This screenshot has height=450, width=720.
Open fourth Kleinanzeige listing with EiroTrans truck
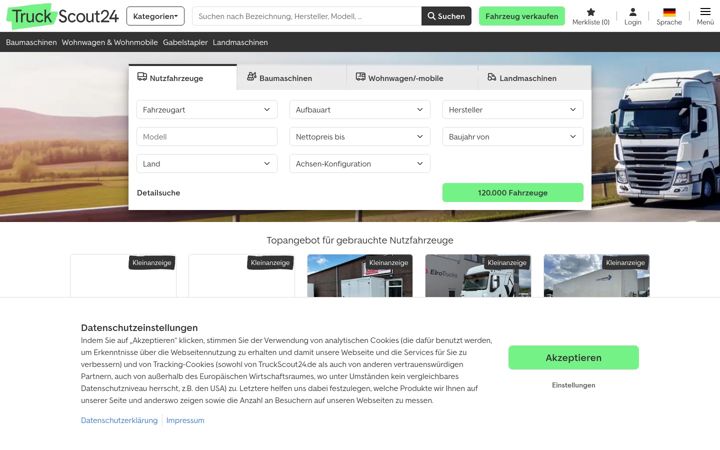click(x=478, y=276)
